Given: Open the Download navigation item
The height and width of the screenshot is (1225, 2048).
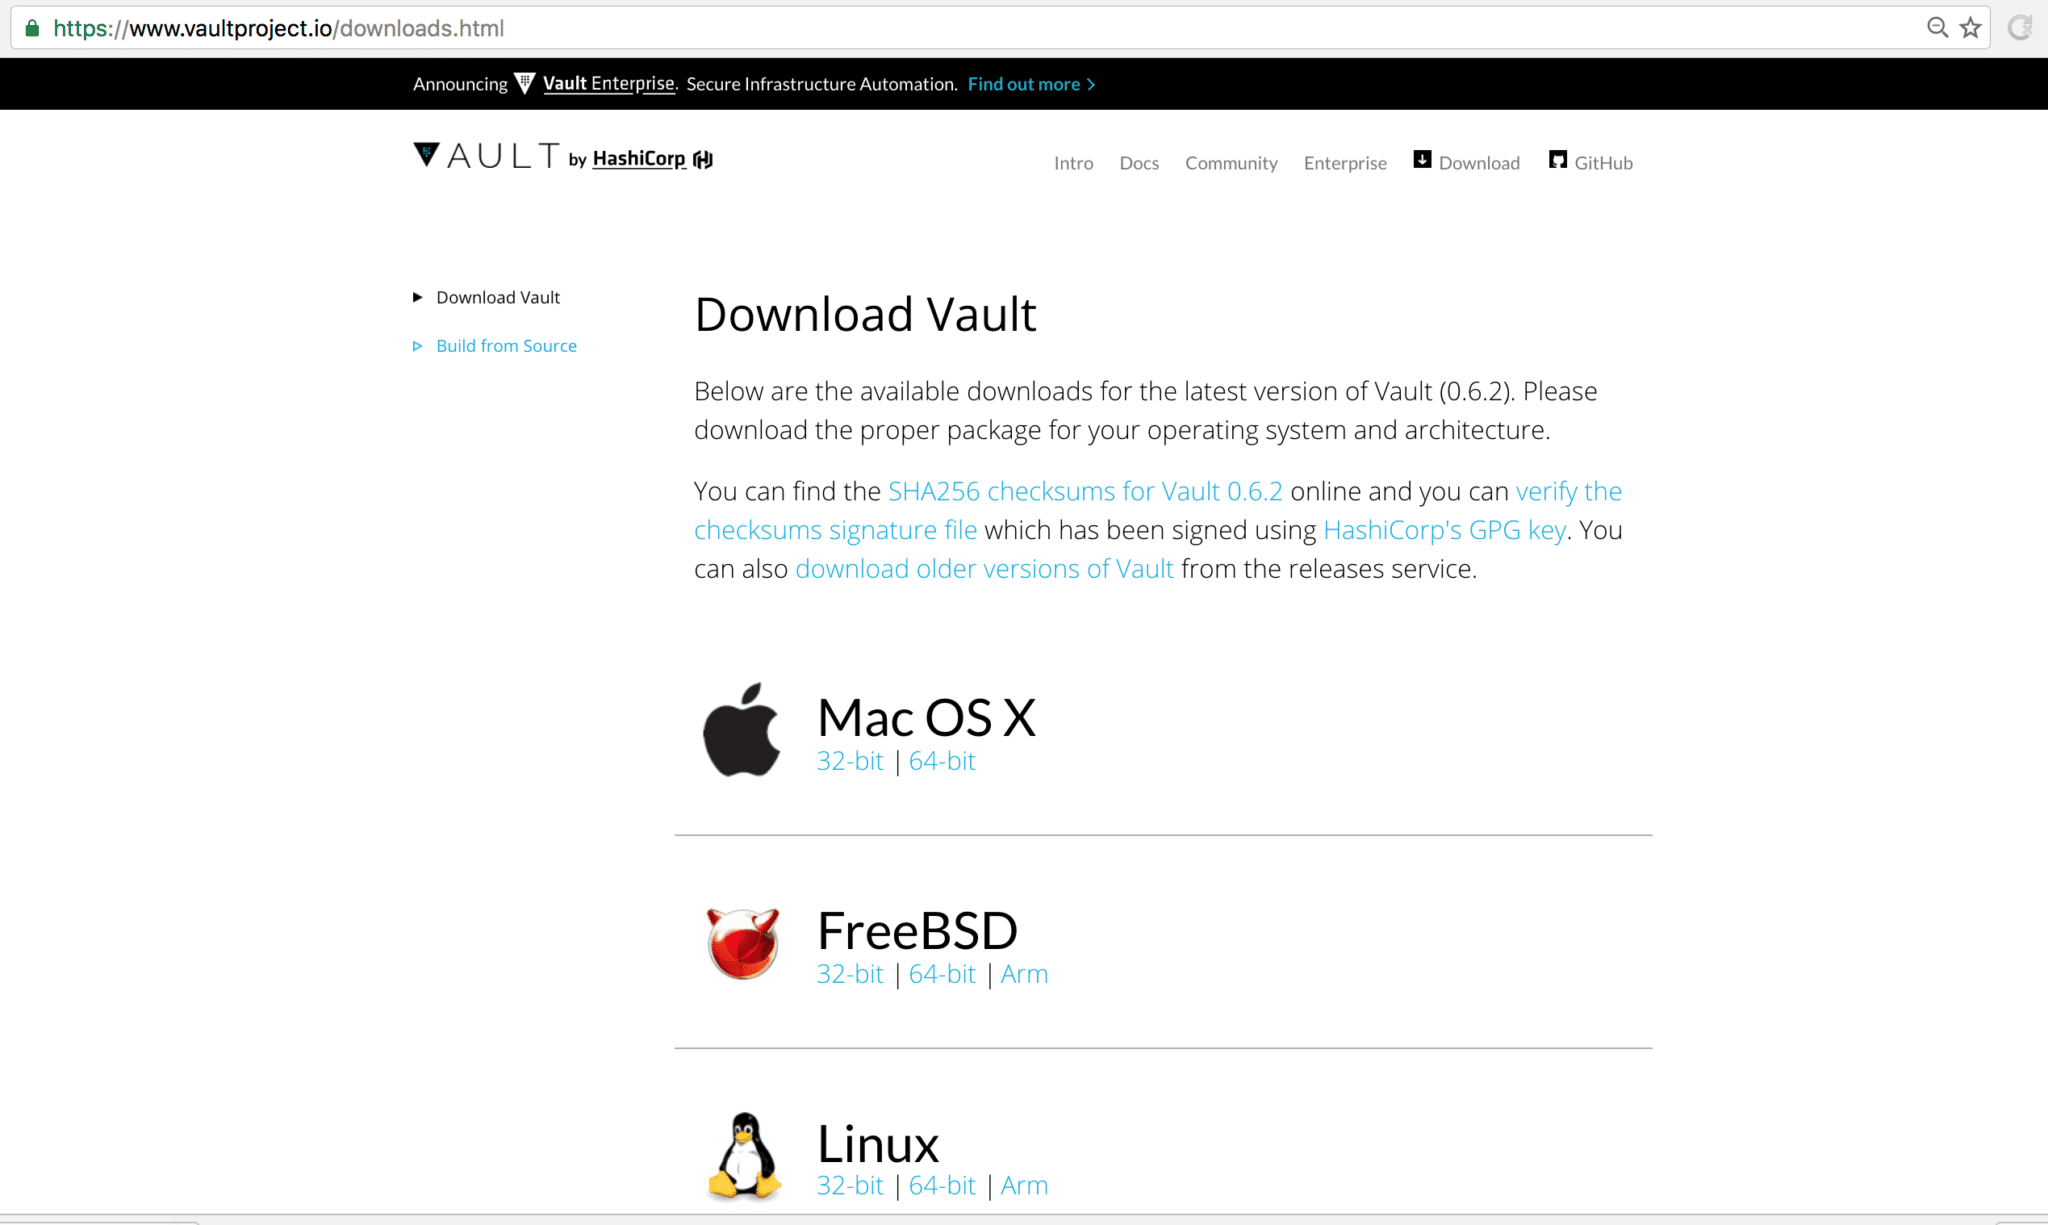Looking at the screenshot, I should [1478, 163].
